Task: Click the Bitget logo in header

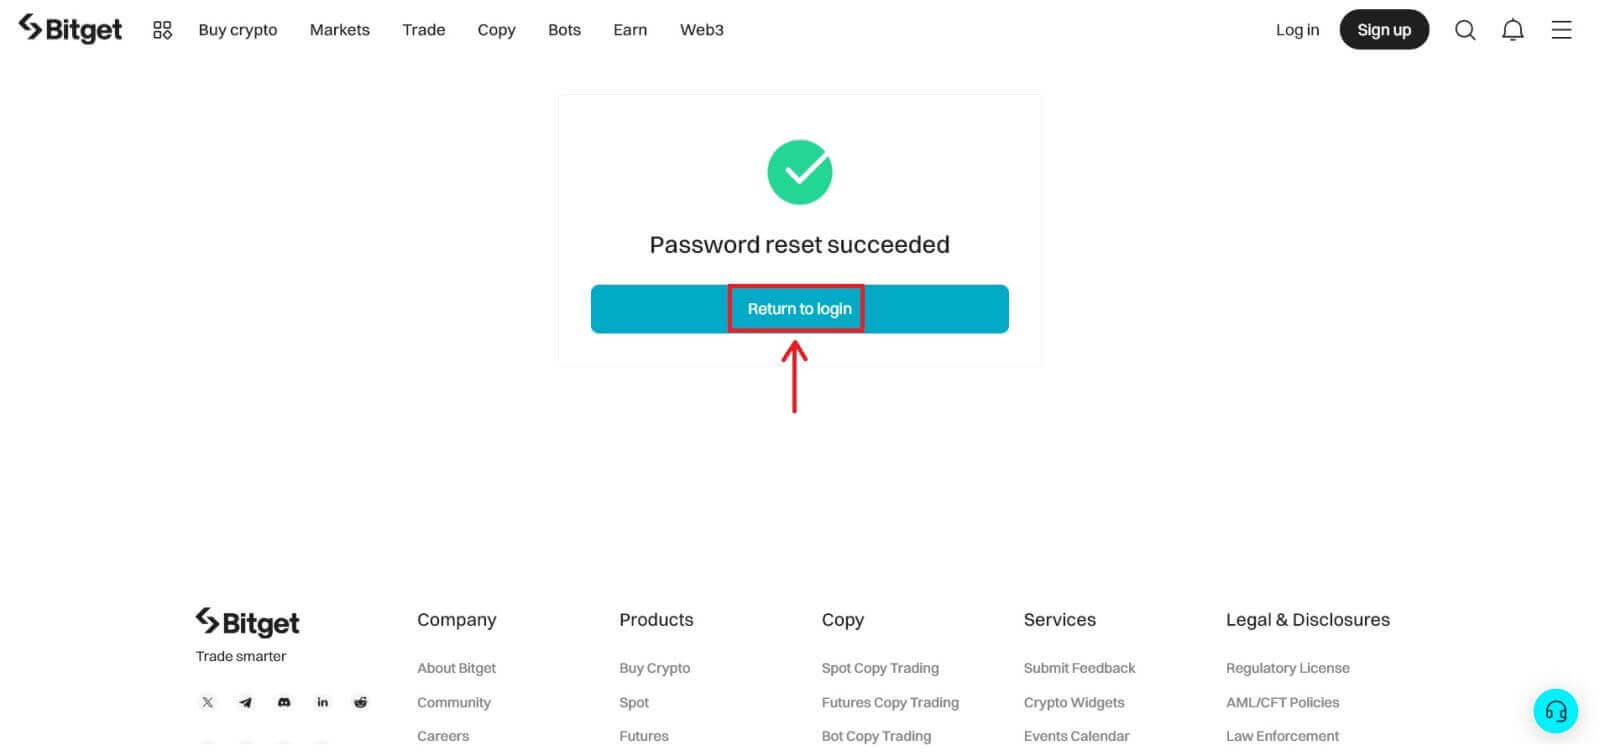Action: pyautogui.click(x=70, y=29)
